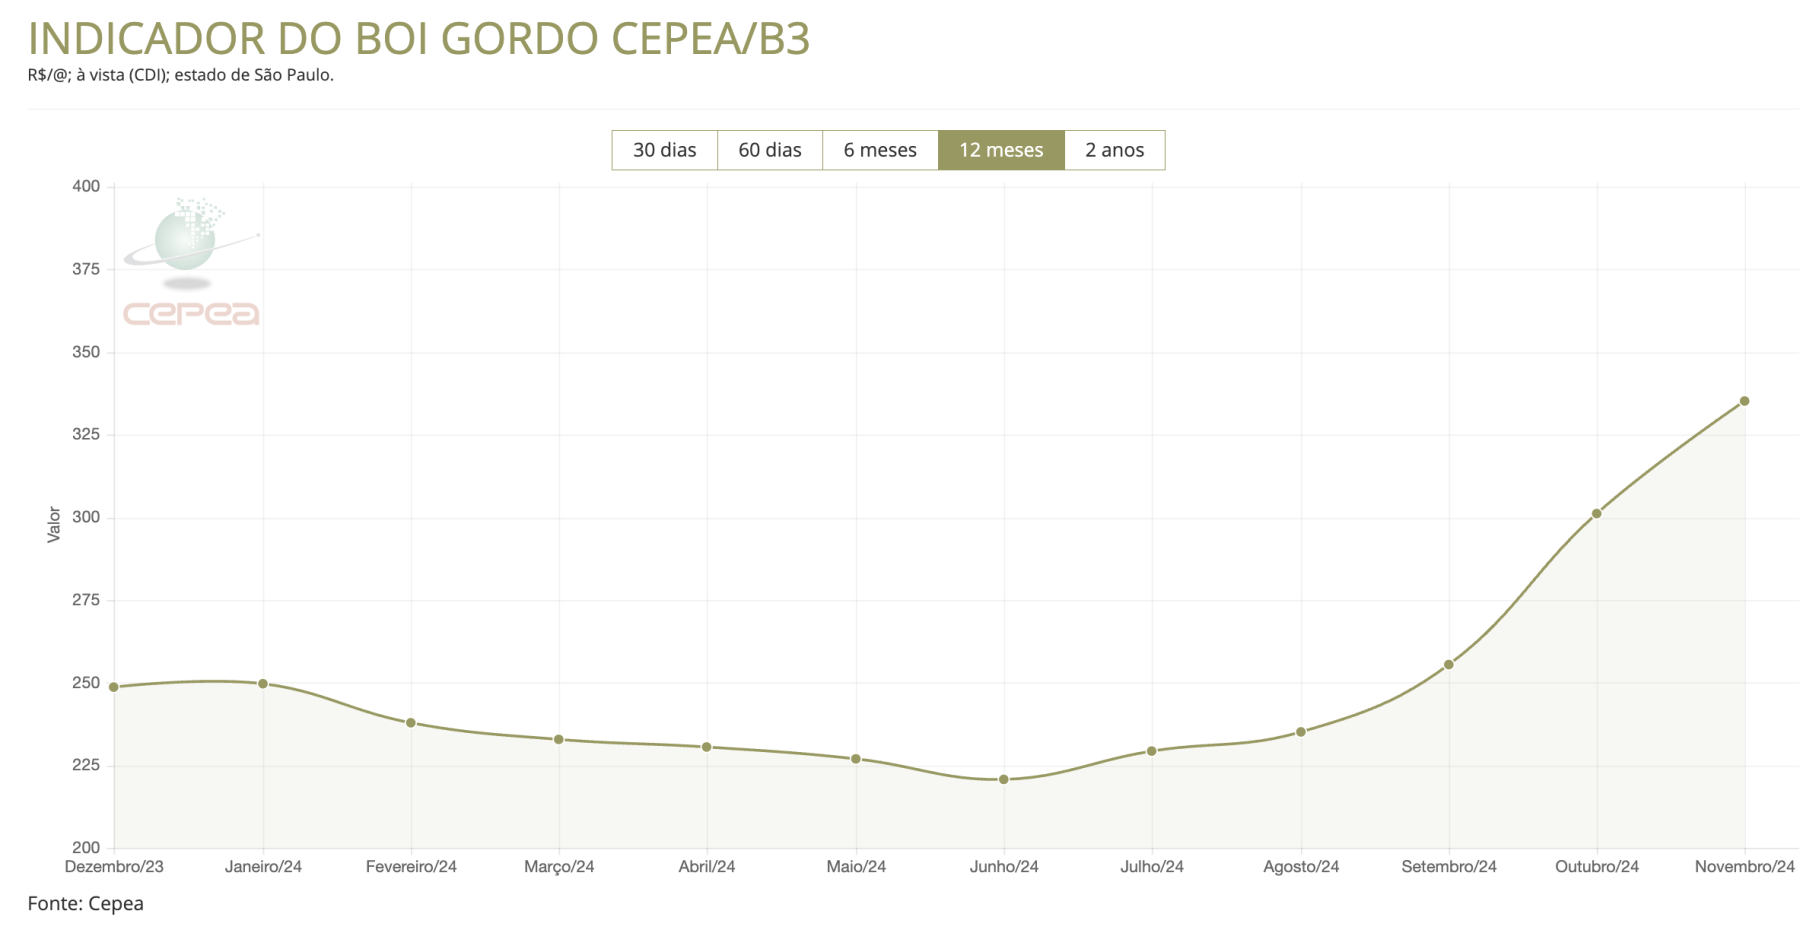Click the Maio/24 data point

[856, 759]
